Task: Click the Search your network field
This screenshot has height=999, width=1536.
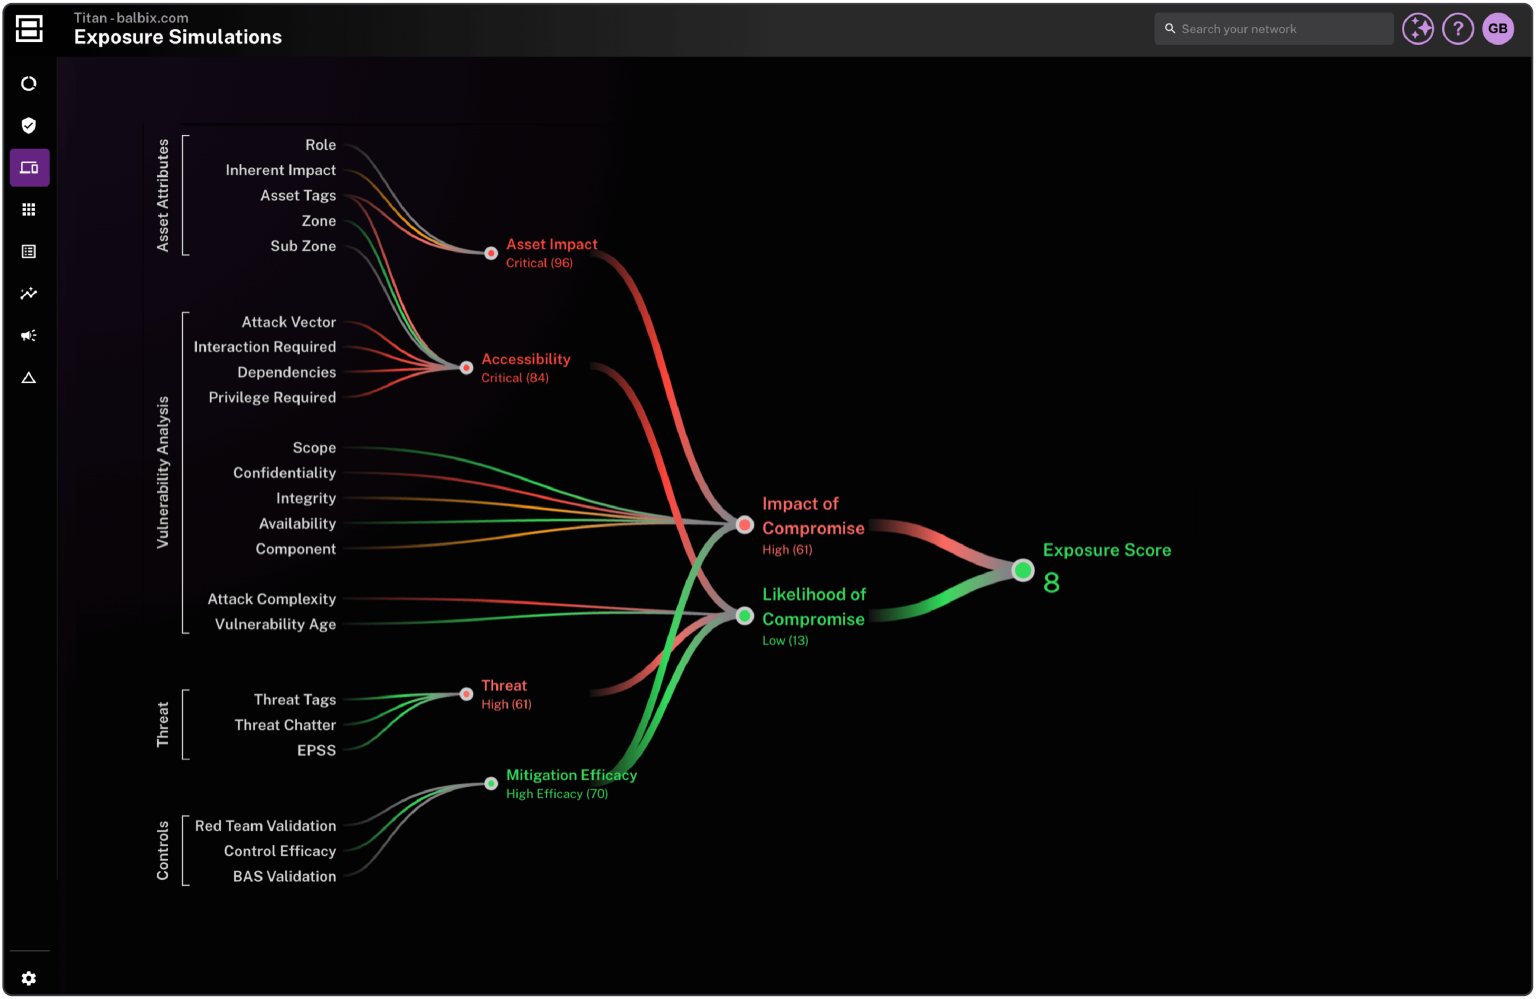Action: (1273, 28)
